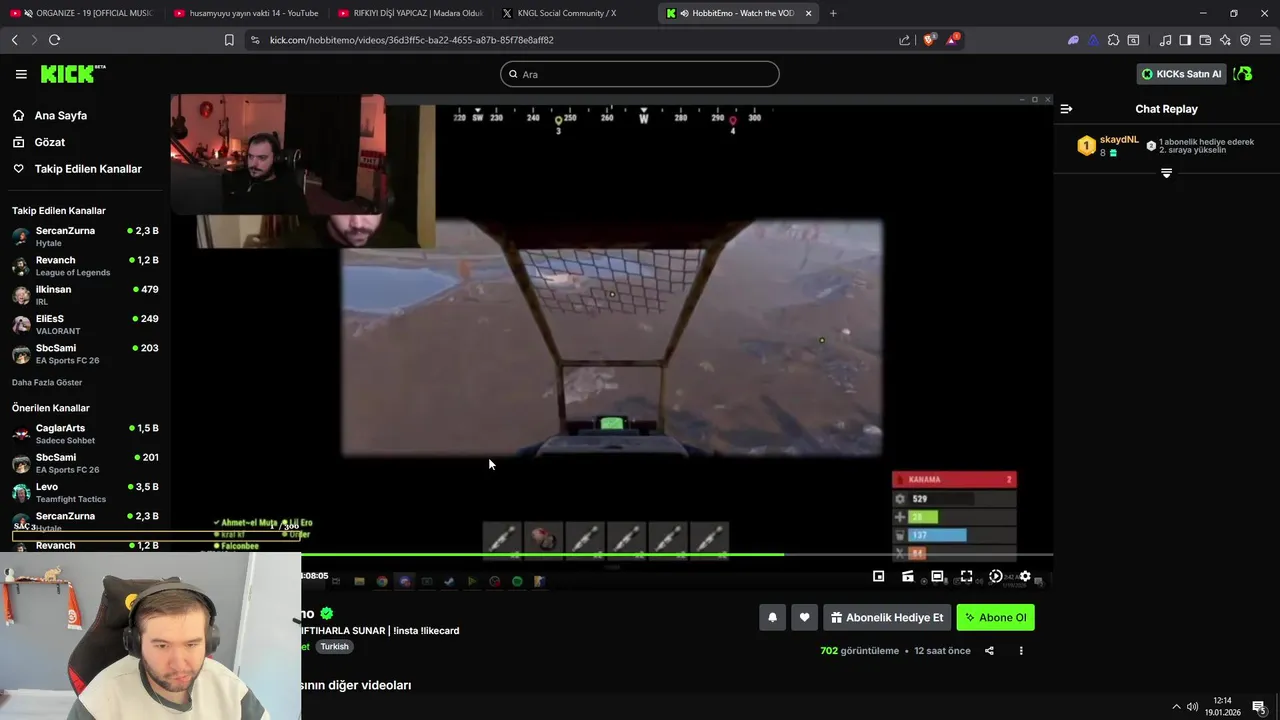
Task: Open Brave VPN shield icon
Action: click(1245, 40)
